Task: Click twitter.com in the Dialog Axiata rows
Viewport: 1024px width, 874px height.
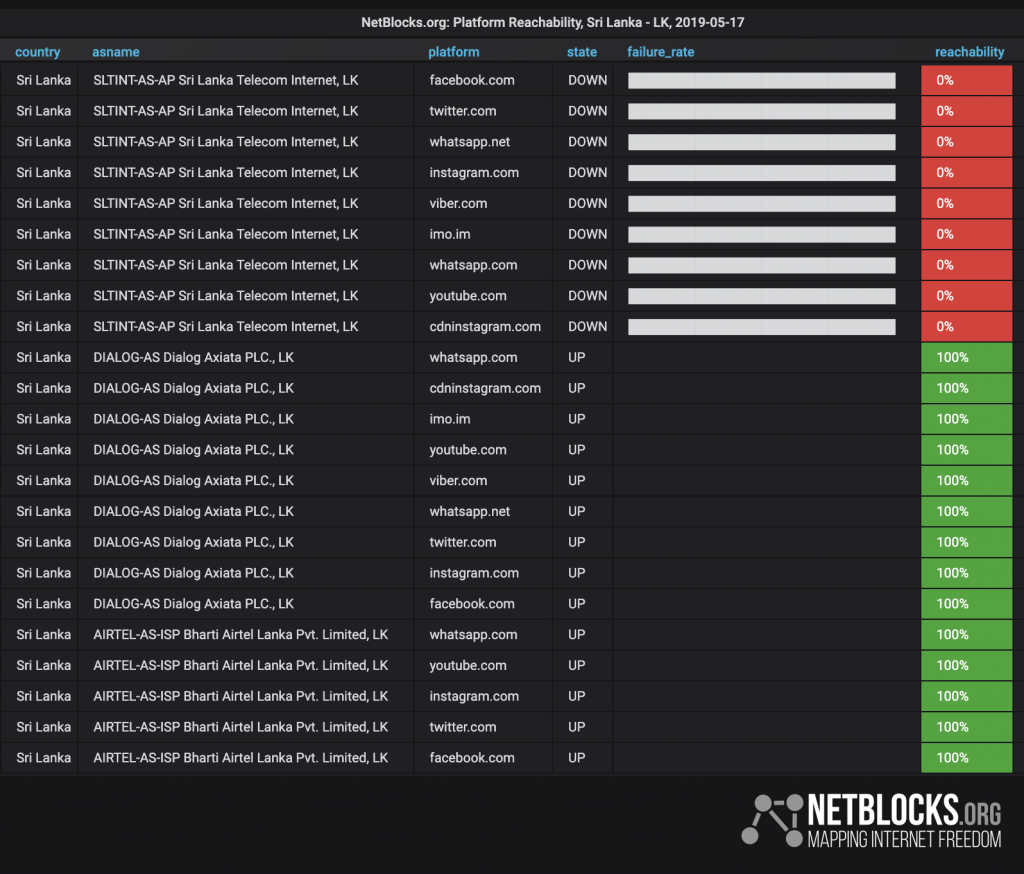Action: pos(462,542)
